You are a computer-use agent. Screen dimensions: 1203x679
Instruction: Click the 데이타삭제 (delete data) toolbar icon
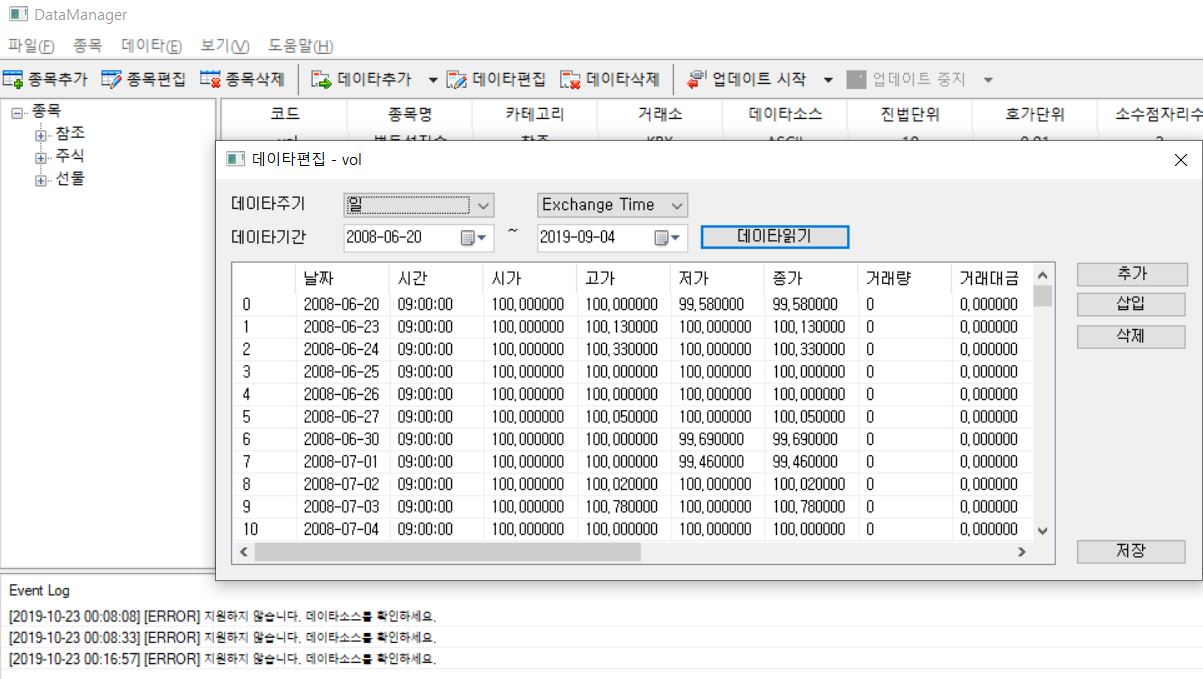point(570,79)
